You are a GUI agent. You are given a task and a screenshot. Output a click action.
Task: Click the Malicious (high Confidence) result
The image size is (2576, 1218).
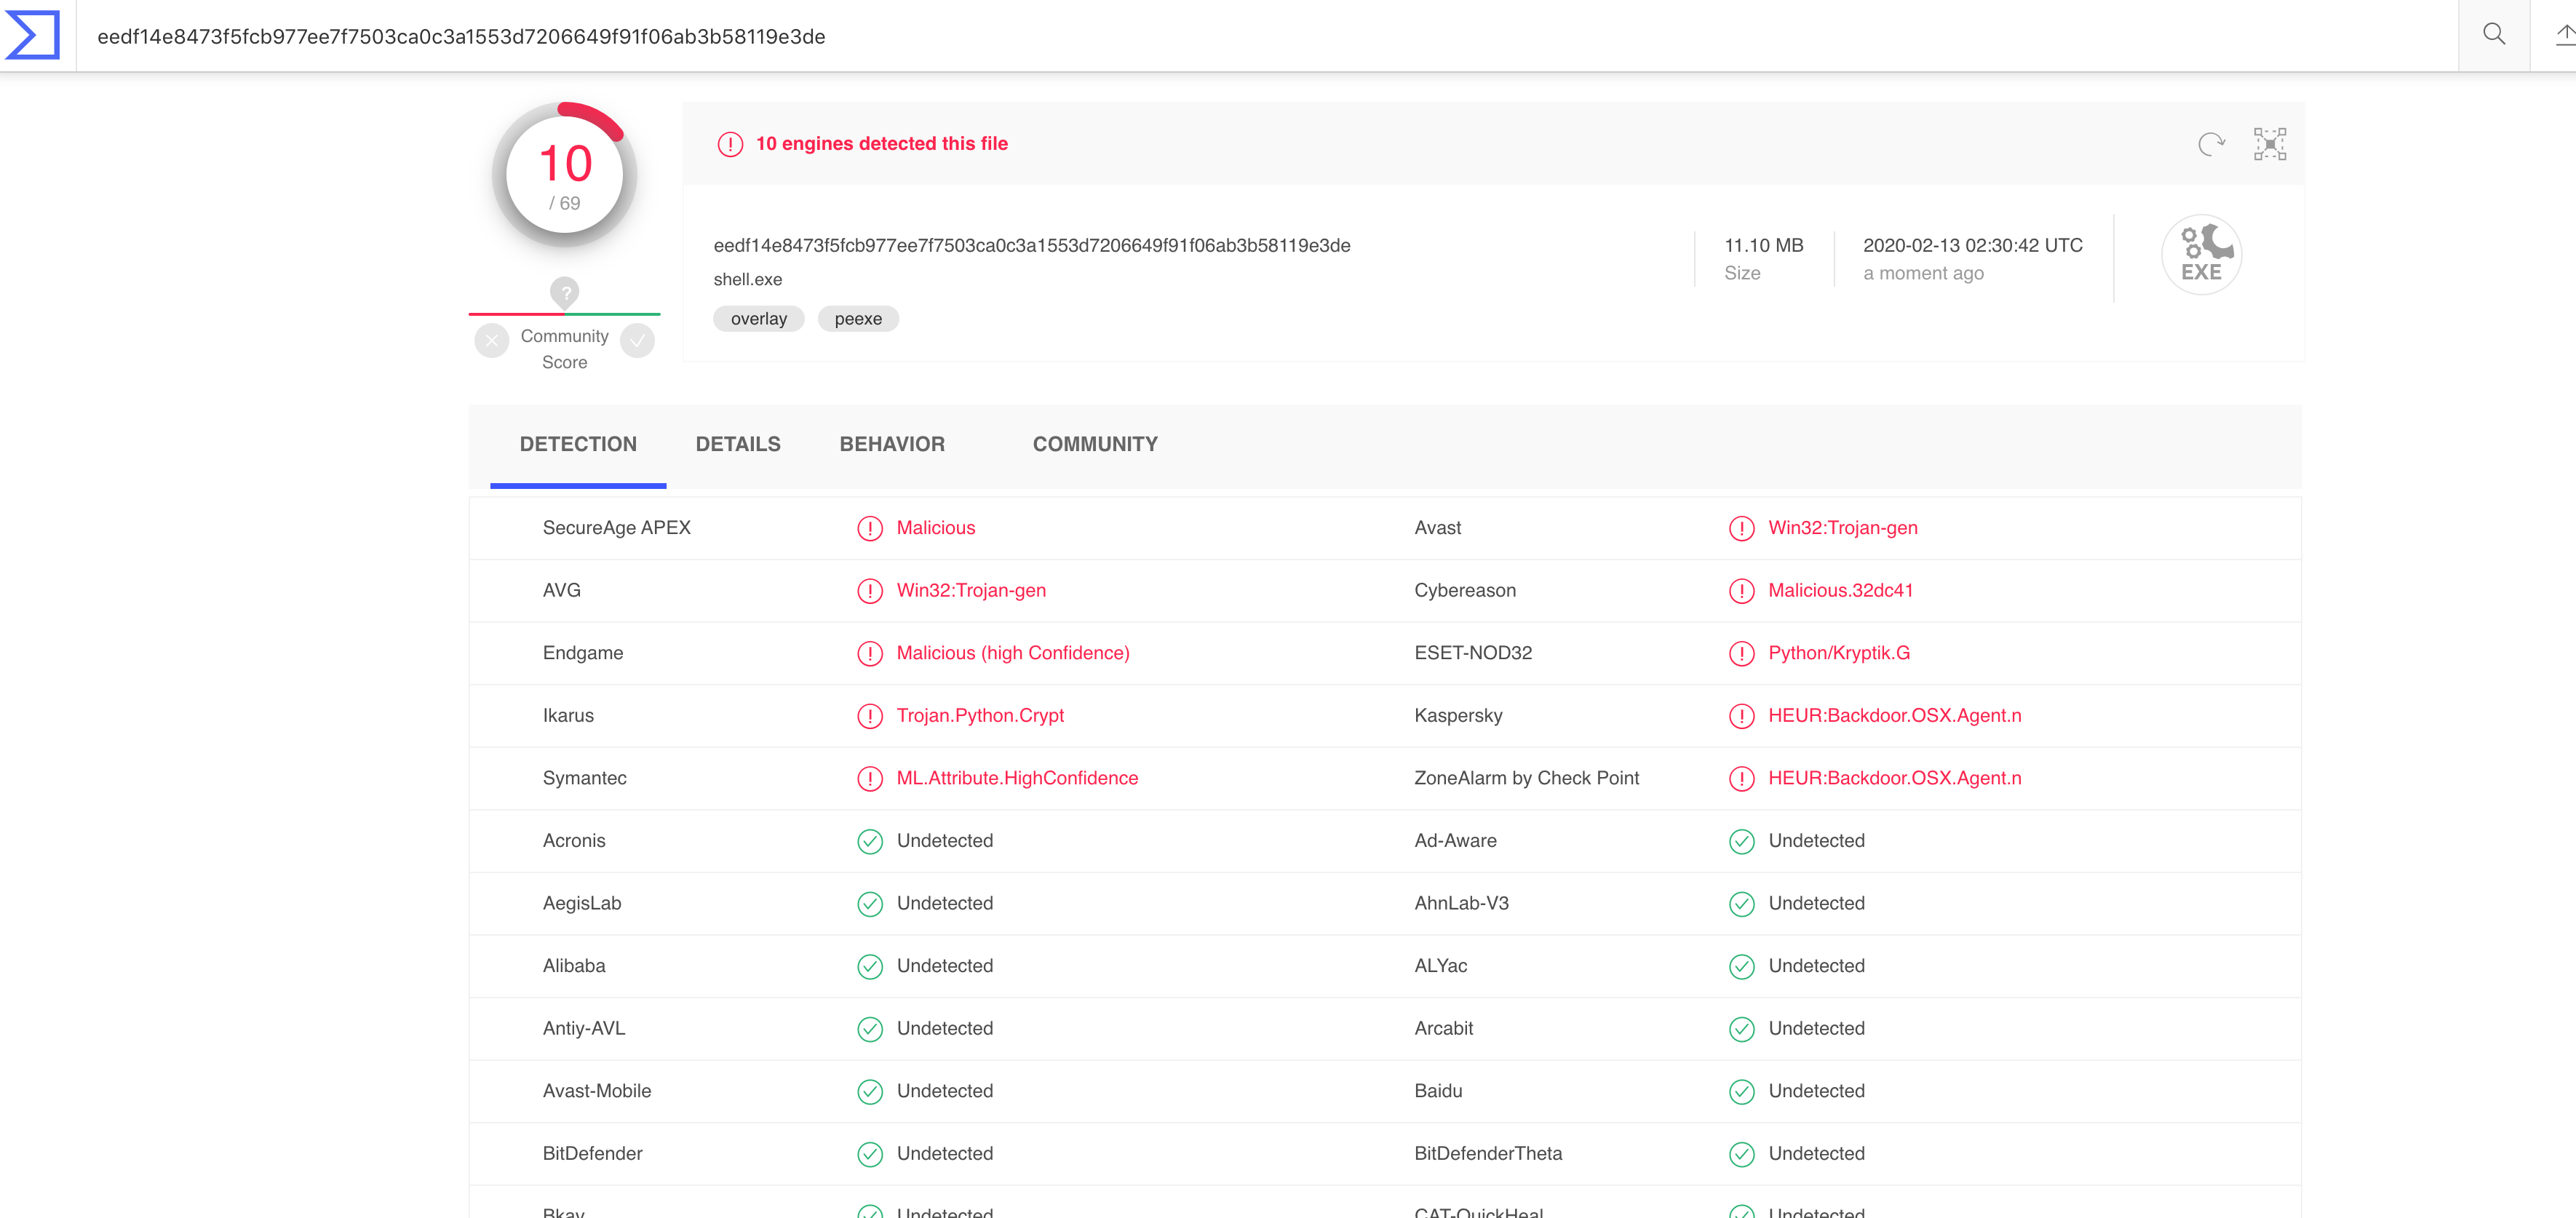click(x=1013, y=653)
